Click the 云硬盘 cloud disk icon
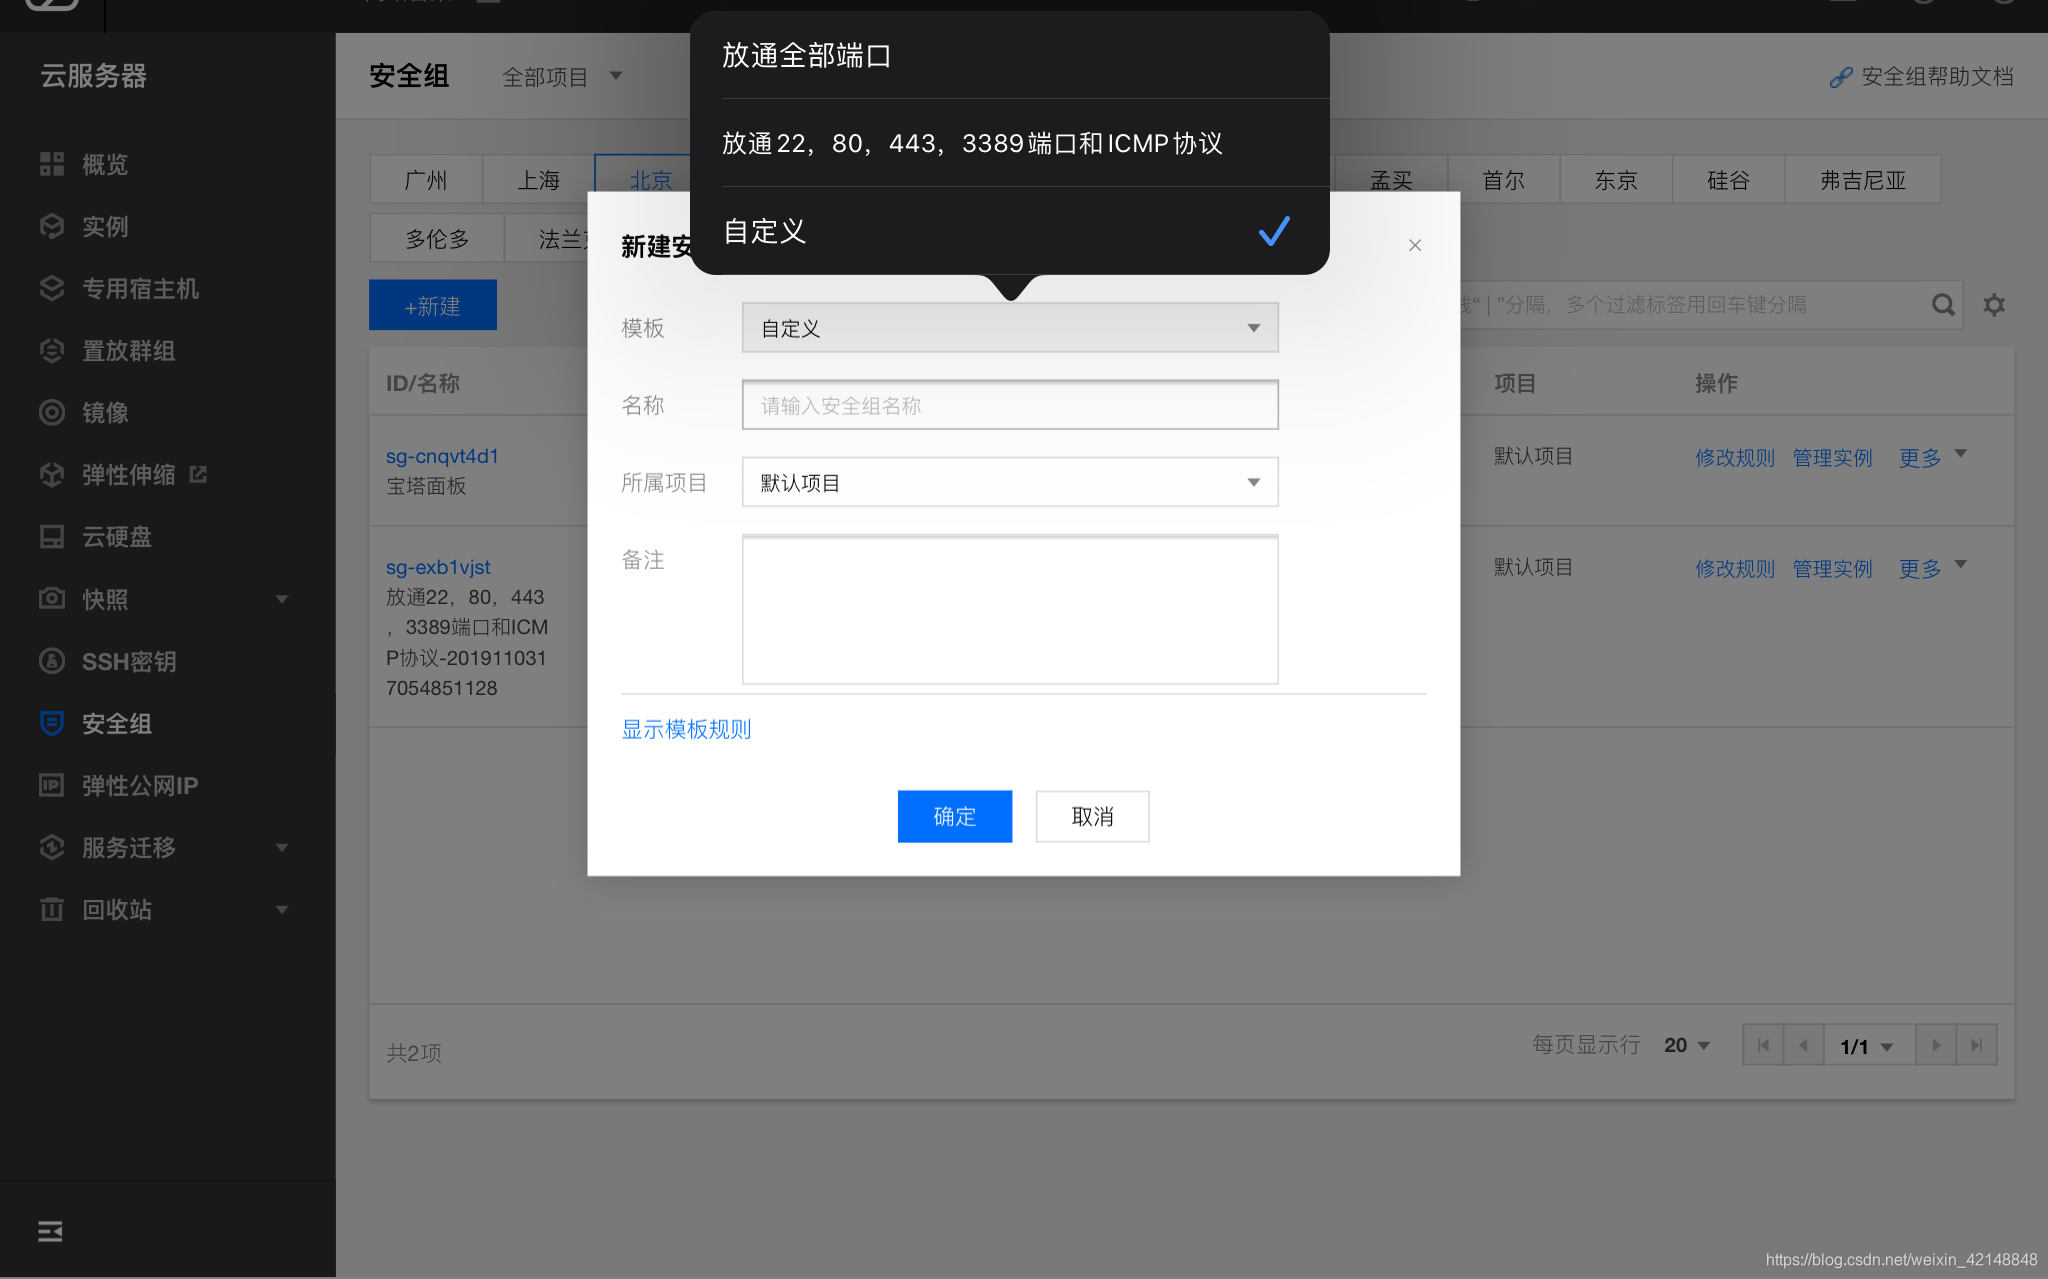This screenshot has width=2048, height=1279. point(52,536)
